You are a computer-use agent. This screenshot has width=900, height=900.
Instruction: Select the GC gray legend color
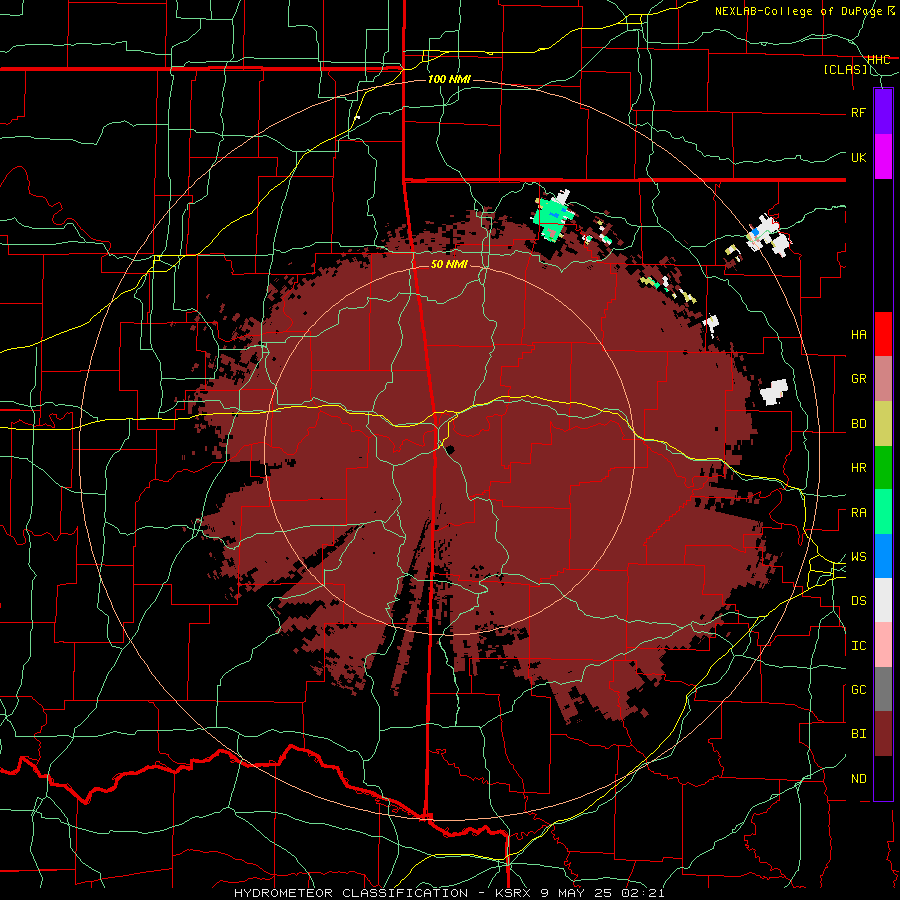(883, 689)
